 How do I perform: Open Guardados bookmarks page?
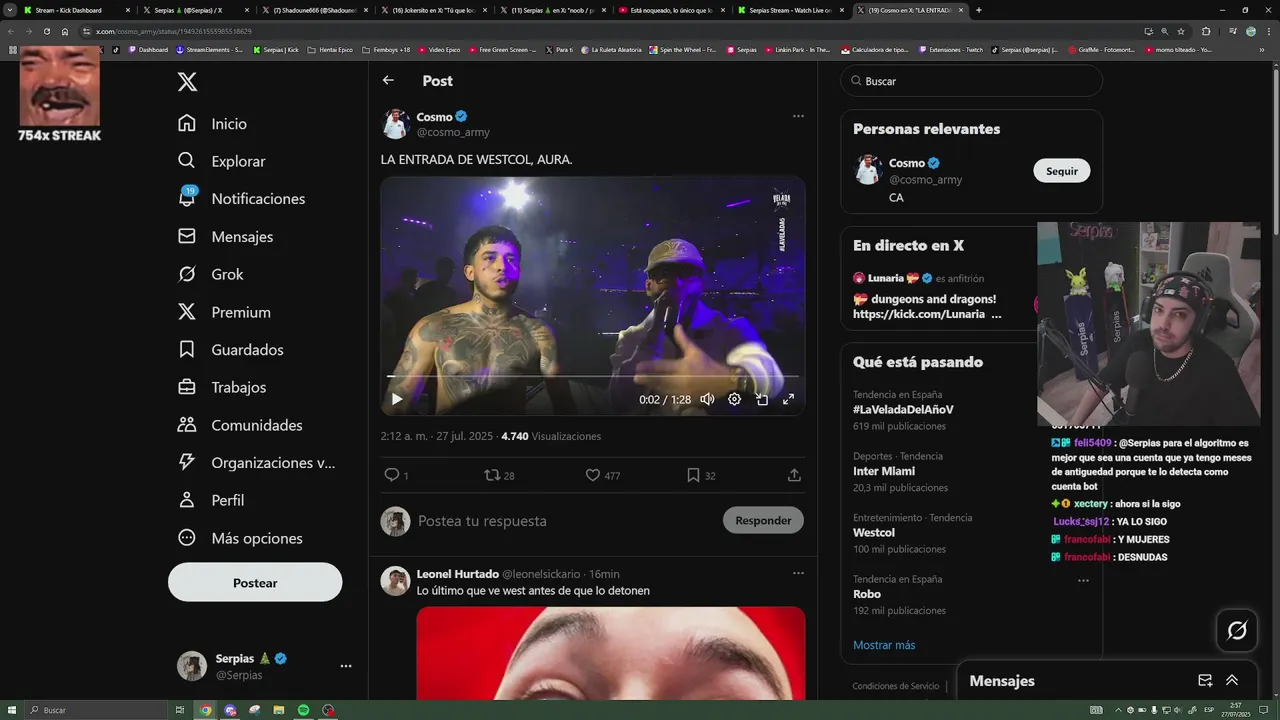tap(230, 350)
